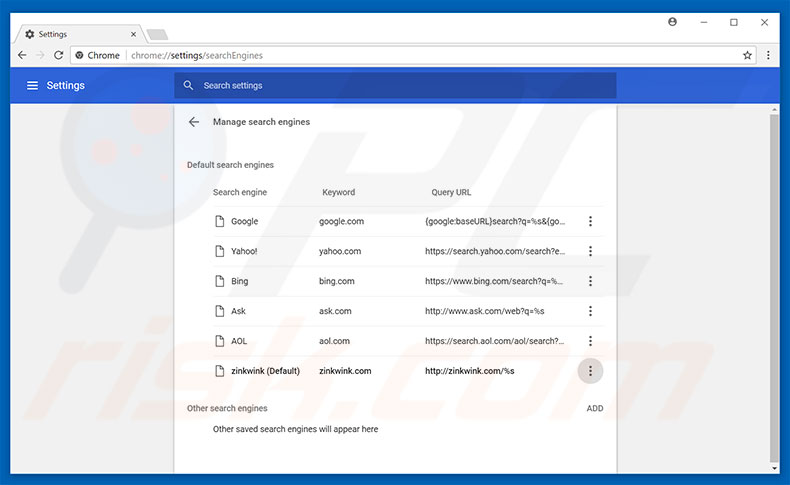Open Chrome's three-dot customize menu
Screen dimensions: 790x485
(x=768, y=55)
